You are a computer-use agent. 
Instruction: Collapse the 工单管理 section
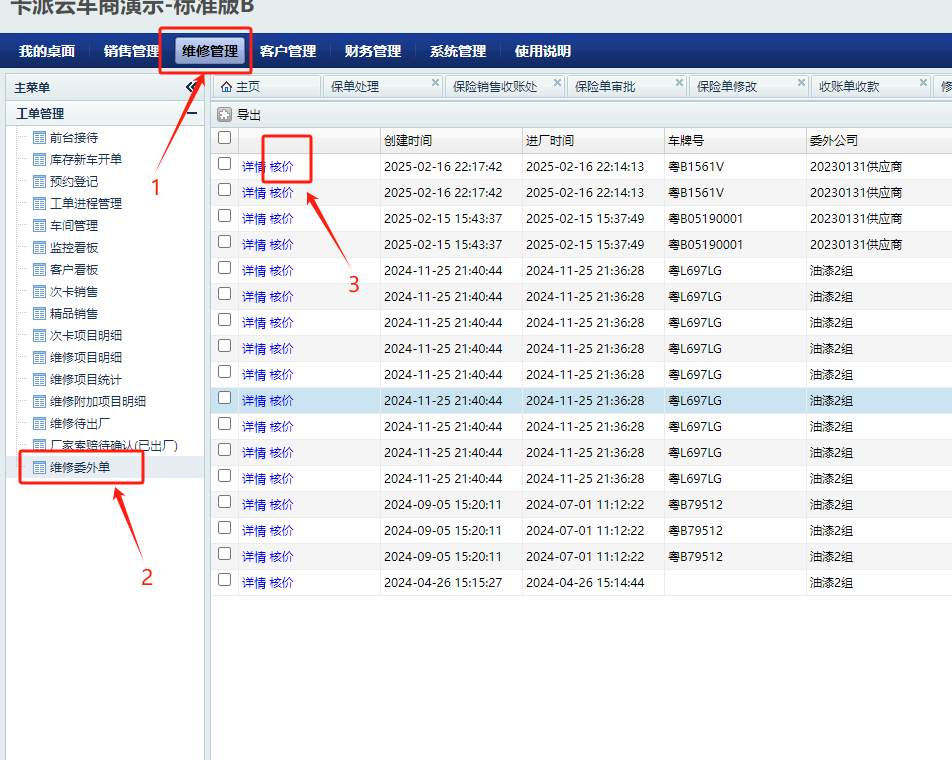pyautogui.click(x=192, y=114)
